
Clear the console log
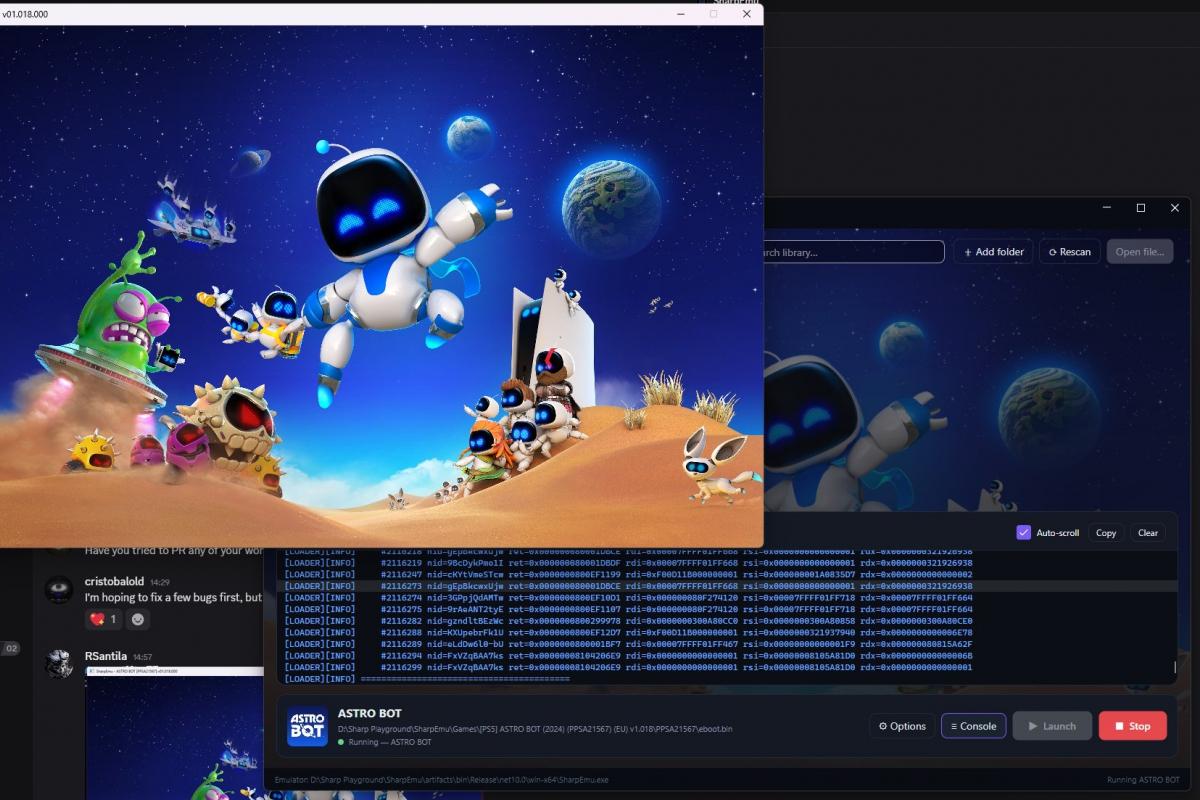[x=1148, y=532]
